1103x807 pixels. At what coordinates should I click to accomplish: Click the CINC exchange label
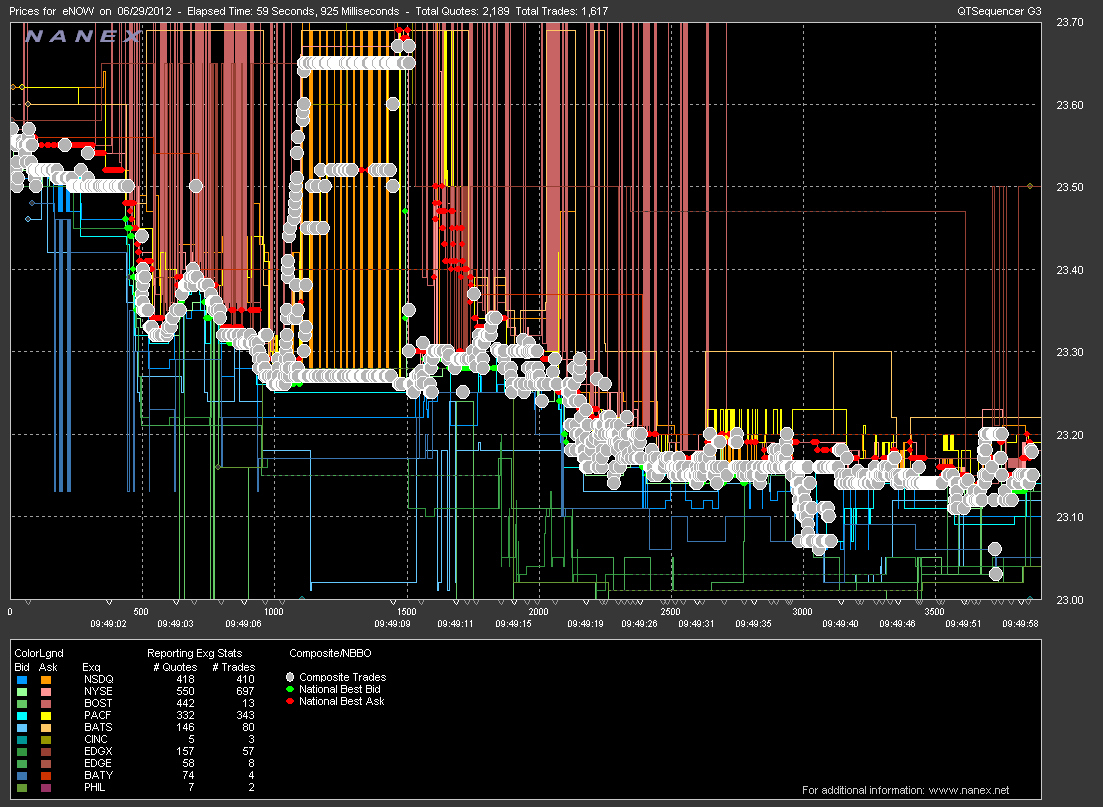[96, 739]
